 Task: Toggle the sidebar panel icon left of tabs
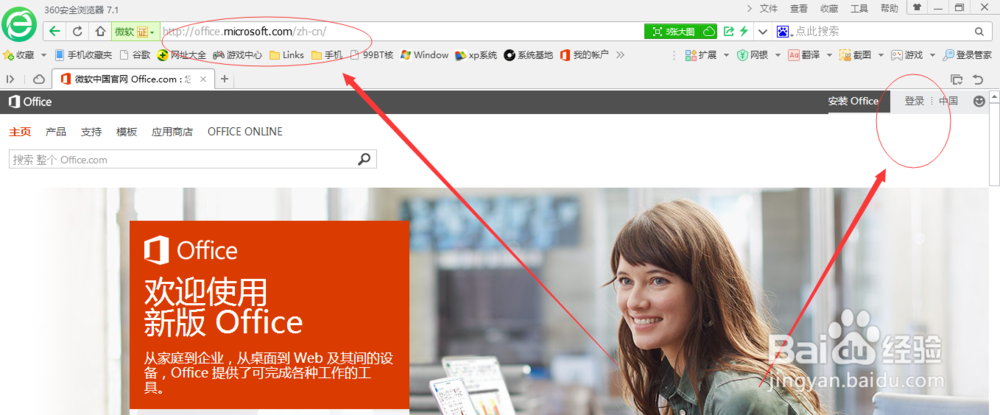10,79
